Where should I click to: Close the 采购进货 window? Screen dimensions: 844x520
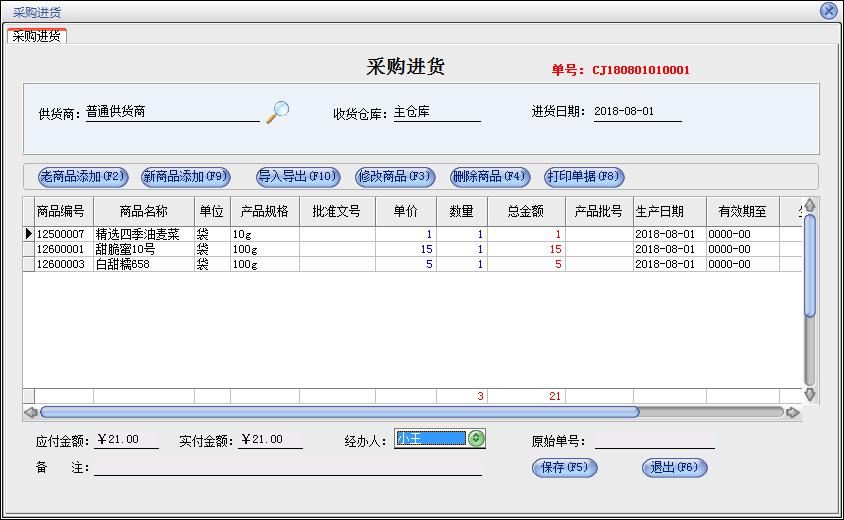pyautogui.click(x=828, y=11)
